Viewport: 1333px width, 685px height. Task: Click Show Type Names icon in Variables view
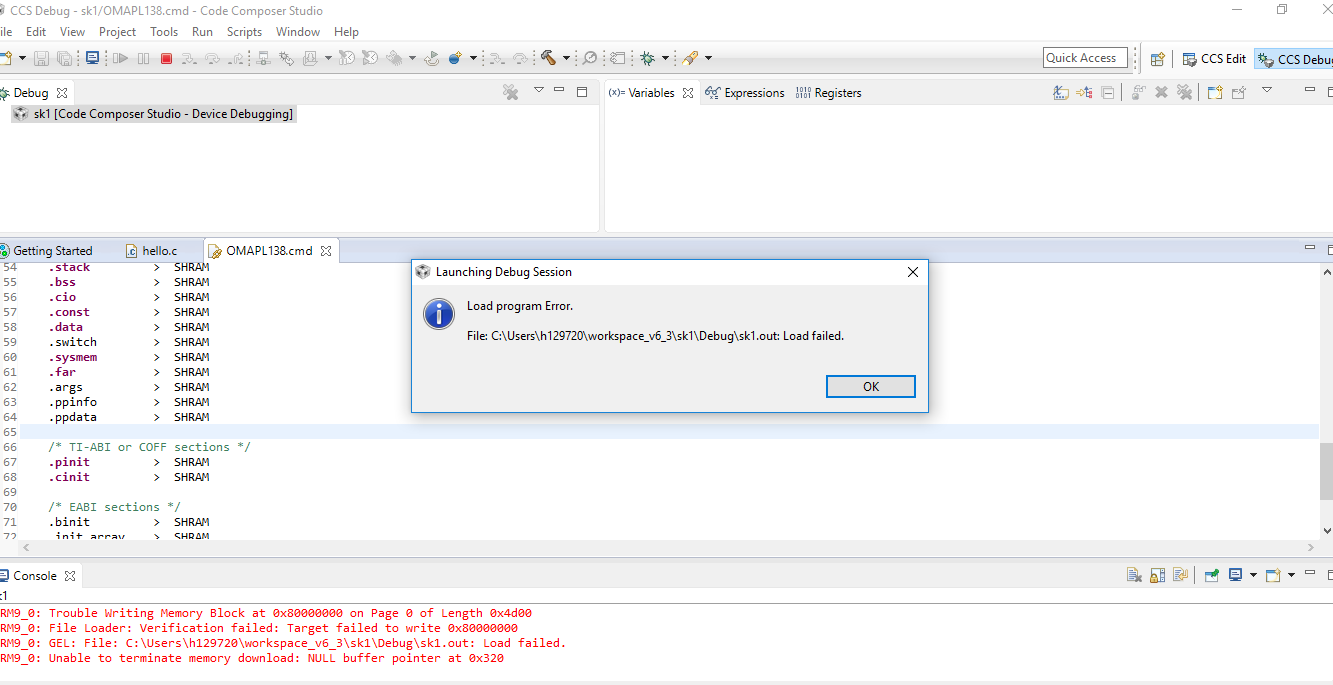pos(1061,92)
